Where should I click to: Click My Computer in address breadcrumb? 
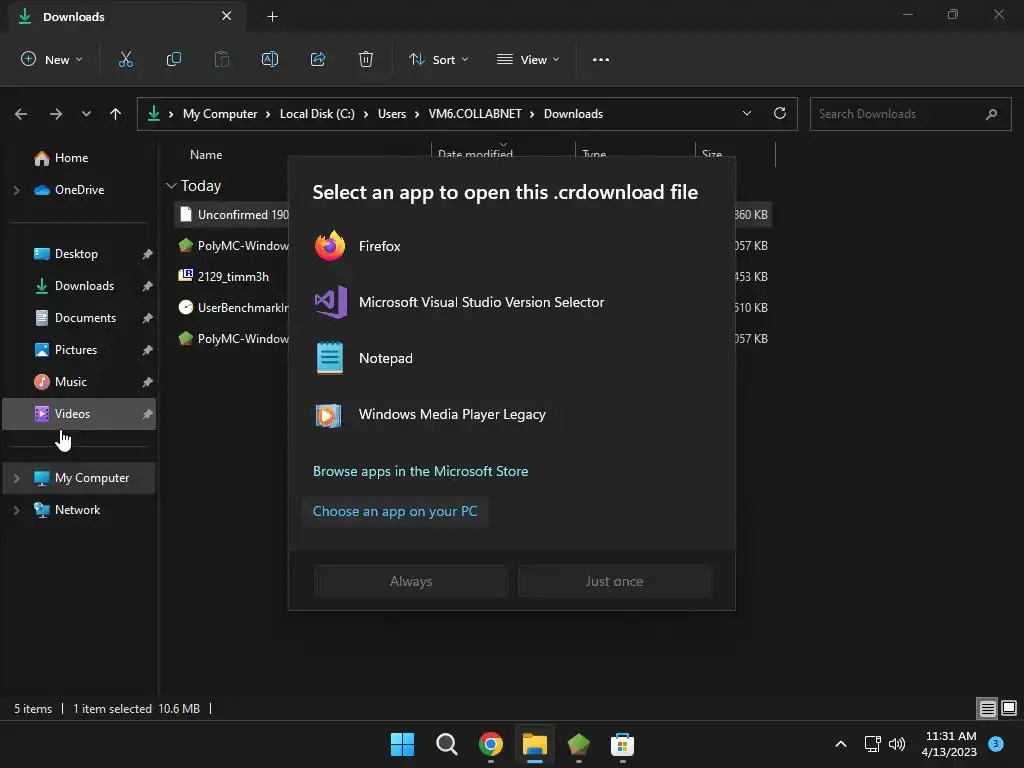click(x=220, y=114)
